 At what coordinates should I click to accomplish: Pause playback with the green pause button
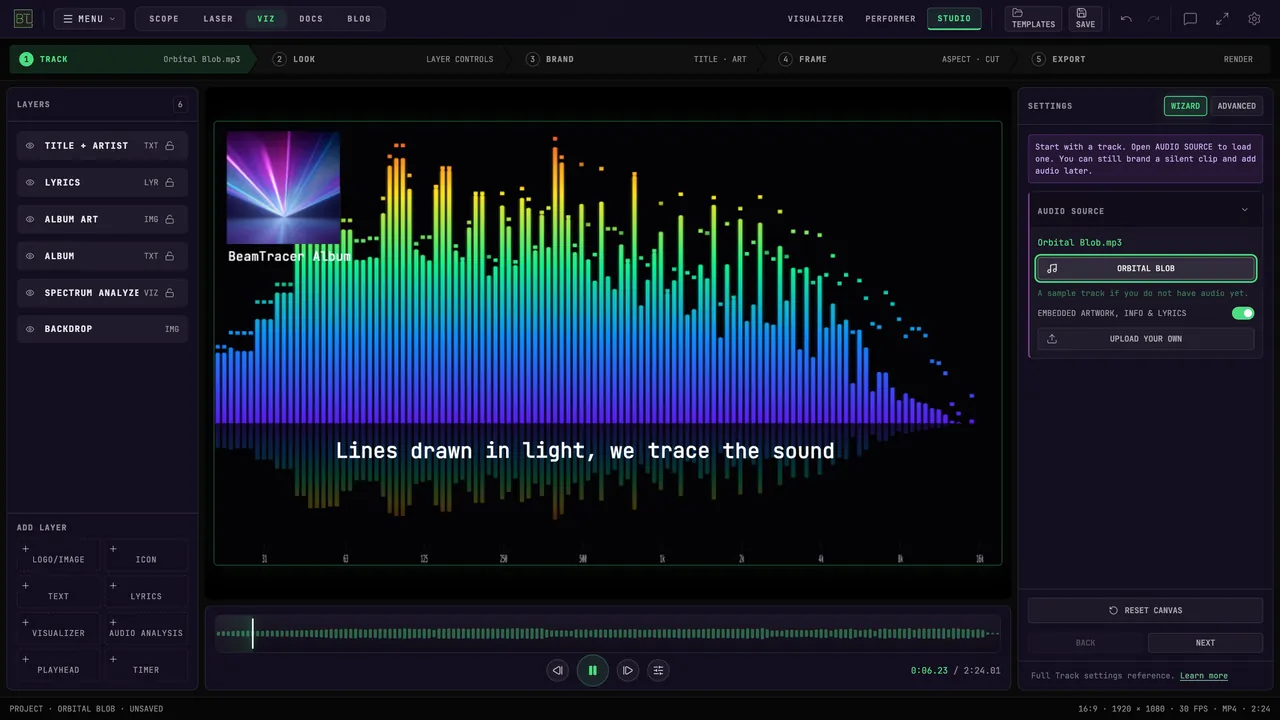coord(592,670)
